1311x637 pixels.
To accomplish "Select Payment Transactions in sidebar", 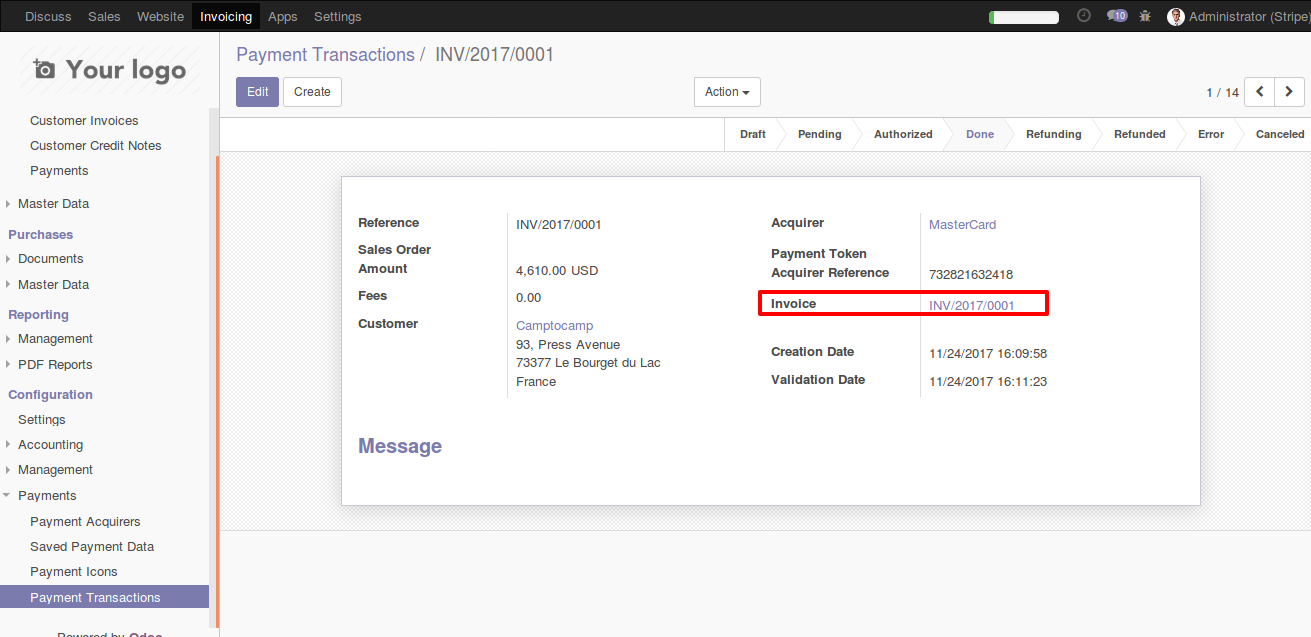I will [104, 597].
